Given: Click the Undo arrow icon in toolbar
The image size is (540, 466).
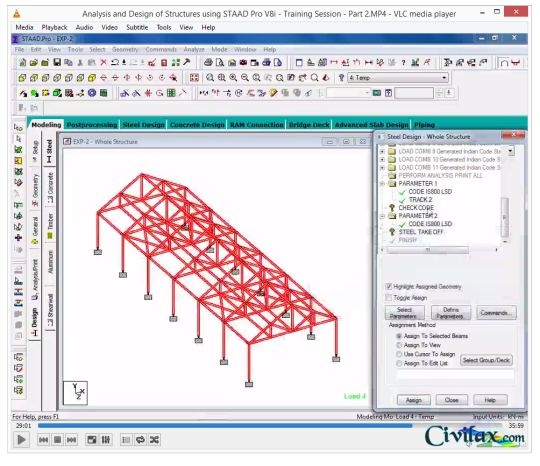Looking at the screenshot, I should [x=115, y=62].
